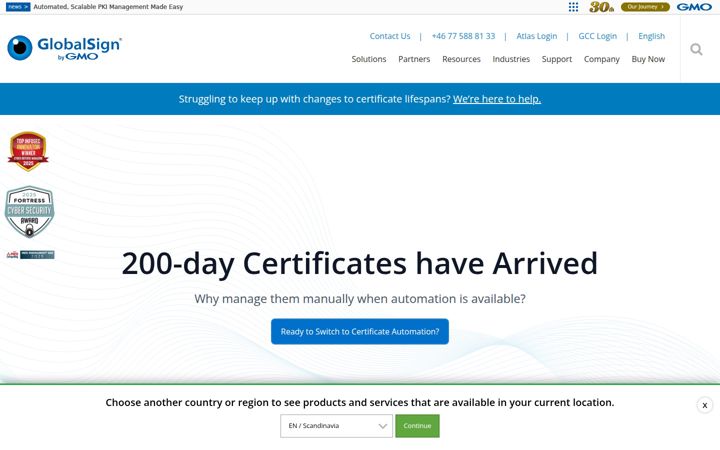
Task: Dismiss the country selection banner
Action: pyautogui.click(x=704, y=405)
